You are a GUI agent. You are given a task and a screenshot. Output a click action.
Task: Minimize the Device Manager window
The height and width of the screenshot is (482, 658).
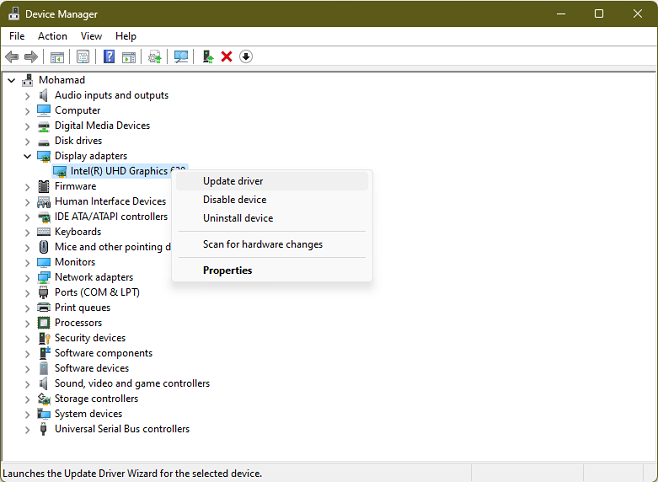click(561, 13)
